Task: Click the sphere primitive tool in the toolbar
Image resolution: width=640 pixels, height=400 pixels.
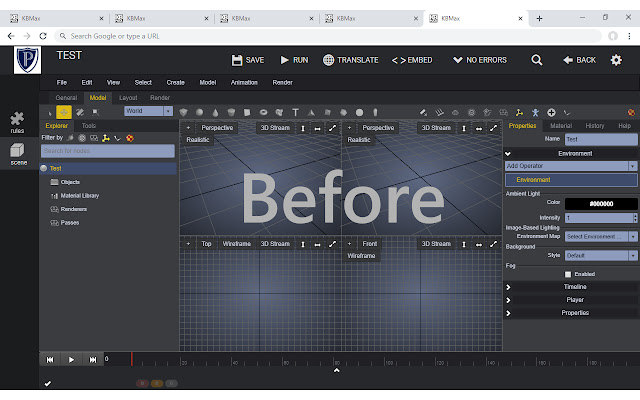Action: 200,112
